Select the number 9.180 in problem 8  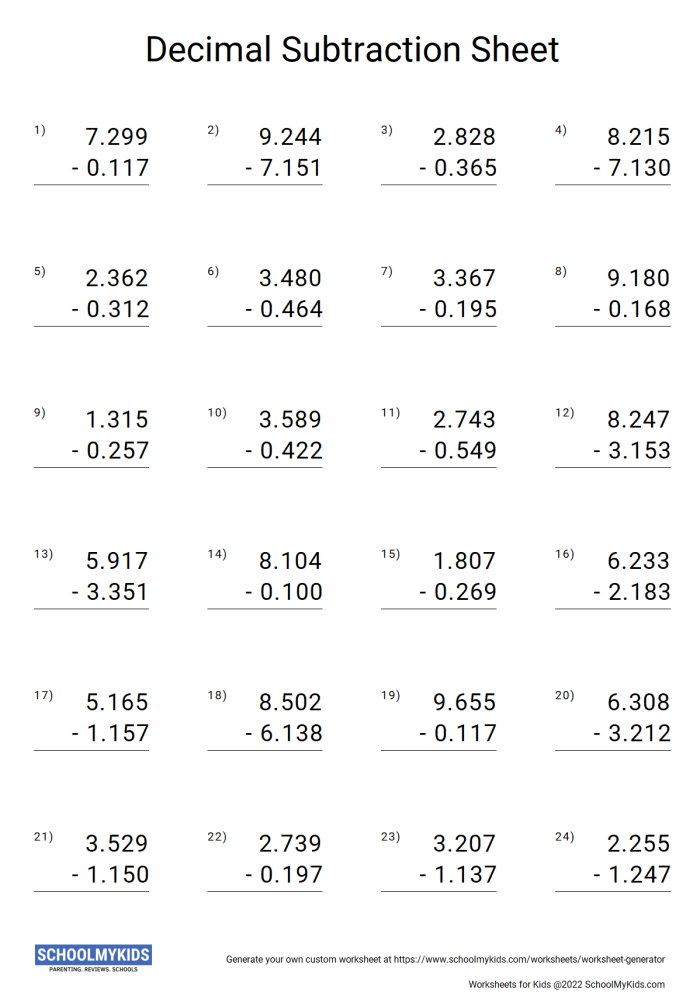click(638, 278)
